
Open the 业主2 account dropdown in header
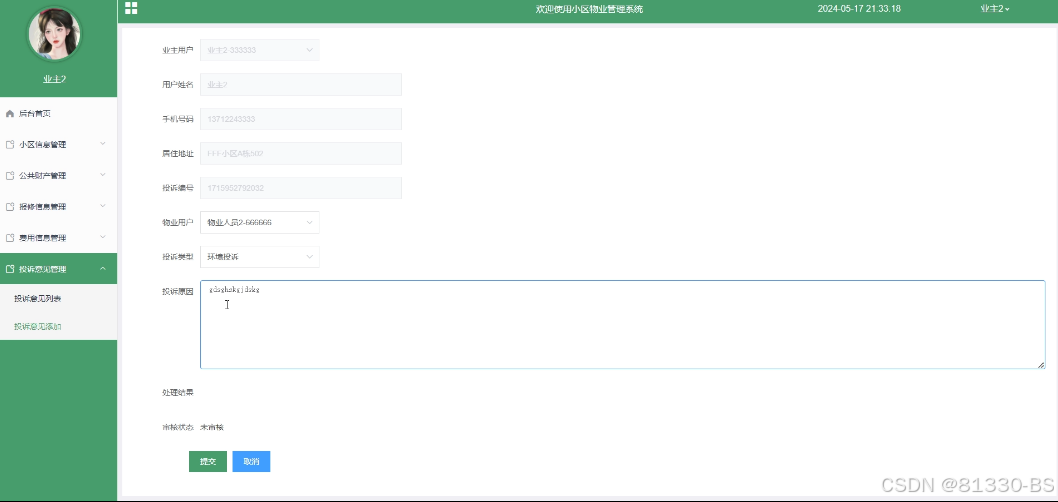tap(995, 9)
